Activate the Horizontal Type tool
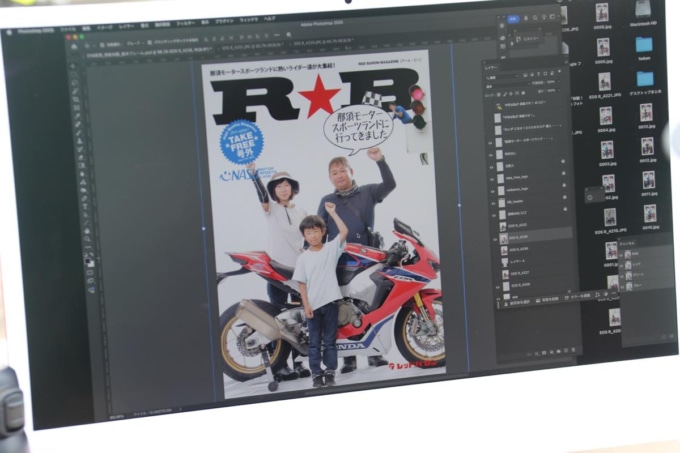 point(84,208)
